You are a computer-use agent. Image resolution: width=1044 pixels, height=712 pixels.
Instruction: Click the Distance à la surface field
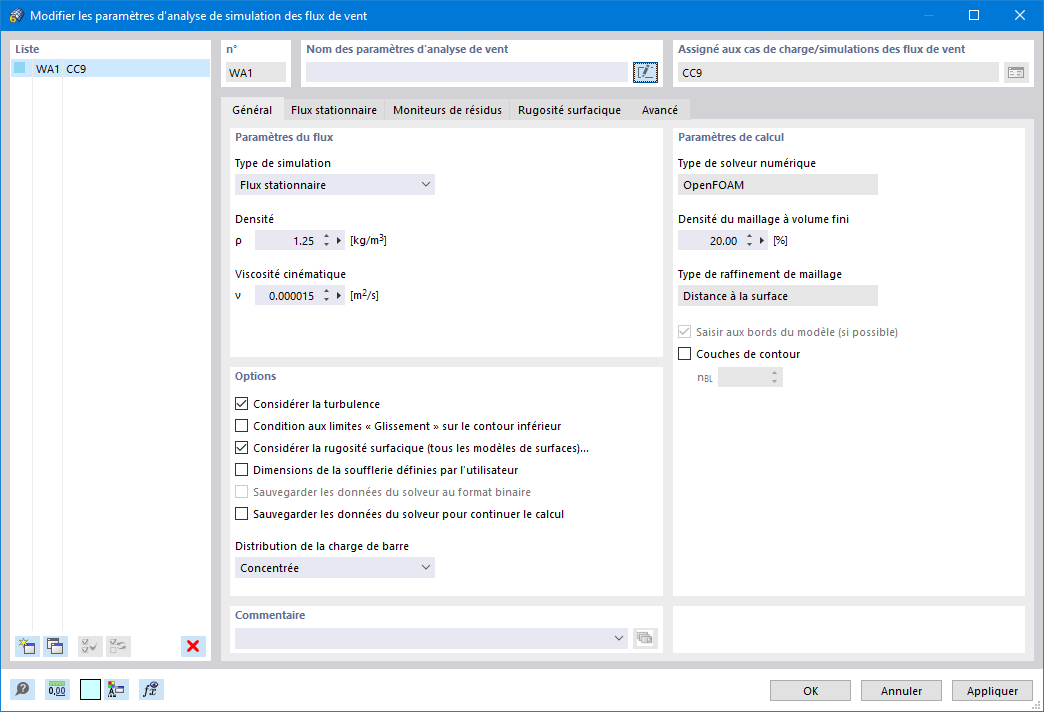pos(778,296)
